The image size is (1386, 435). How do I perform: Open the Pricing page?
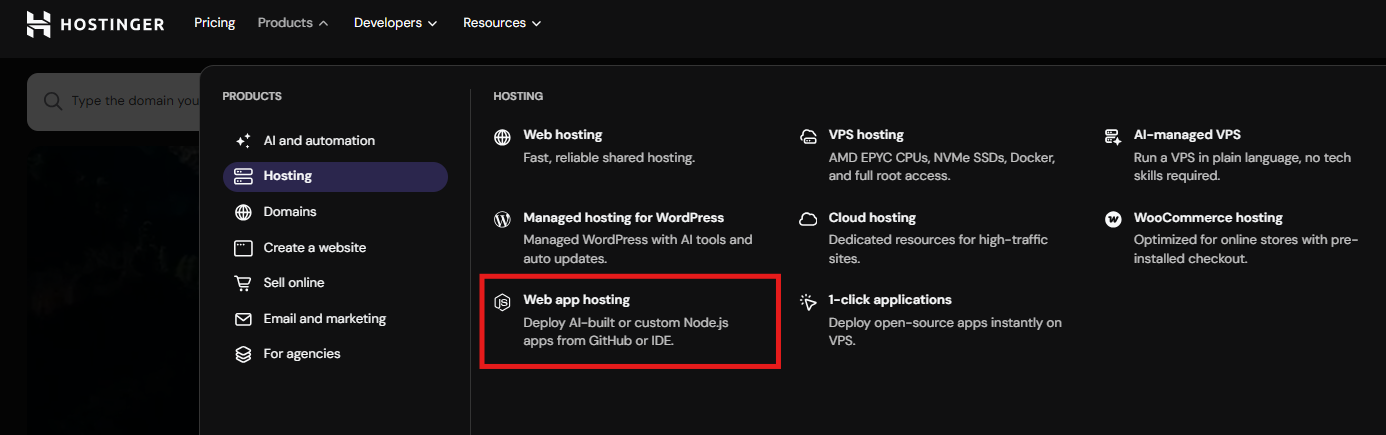coord(214,22)
